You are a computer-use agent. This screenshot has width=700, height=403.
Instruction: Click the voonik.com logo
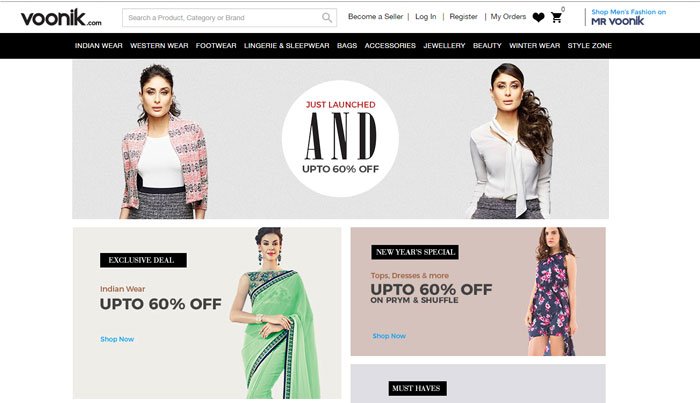click(x=61, y=18)
